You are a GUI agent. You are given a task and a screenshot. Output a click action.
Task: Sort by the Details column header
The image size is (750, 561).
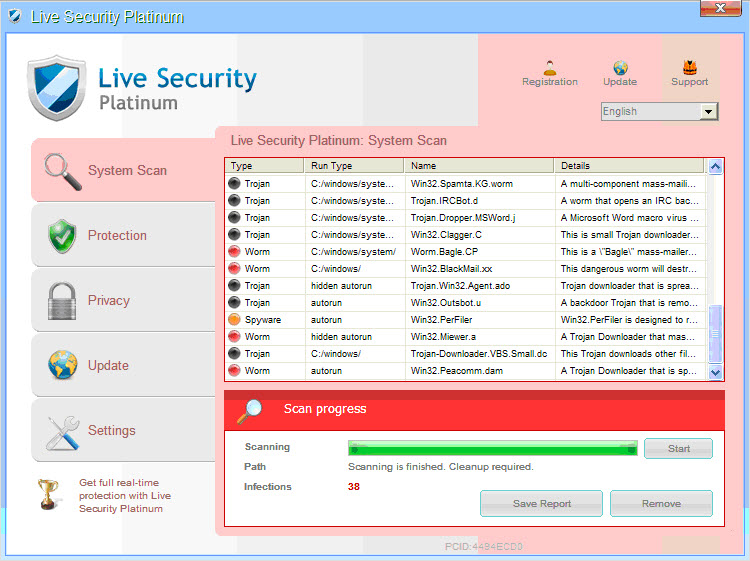coord(629,165)
